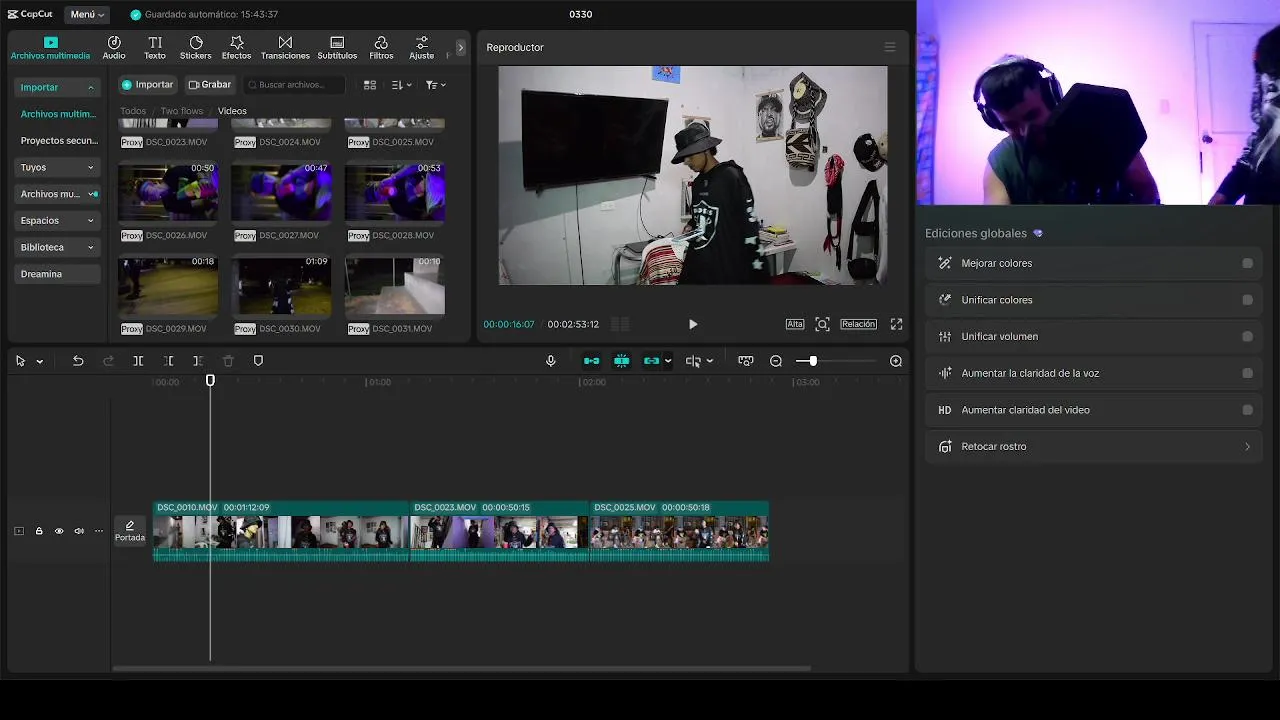The width and height of the screenshot is (1280, 720).
Task: Collapse the Importar sidebar section
Action: coord(58,87)
